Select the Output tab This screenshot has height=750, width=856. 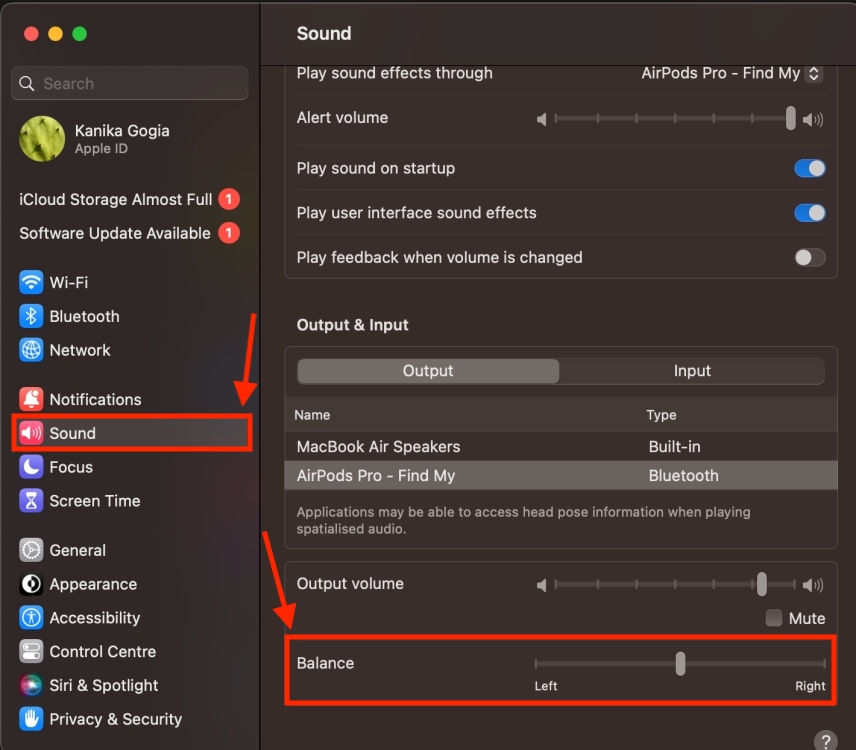pyautogui.click(x=428, y=371)
